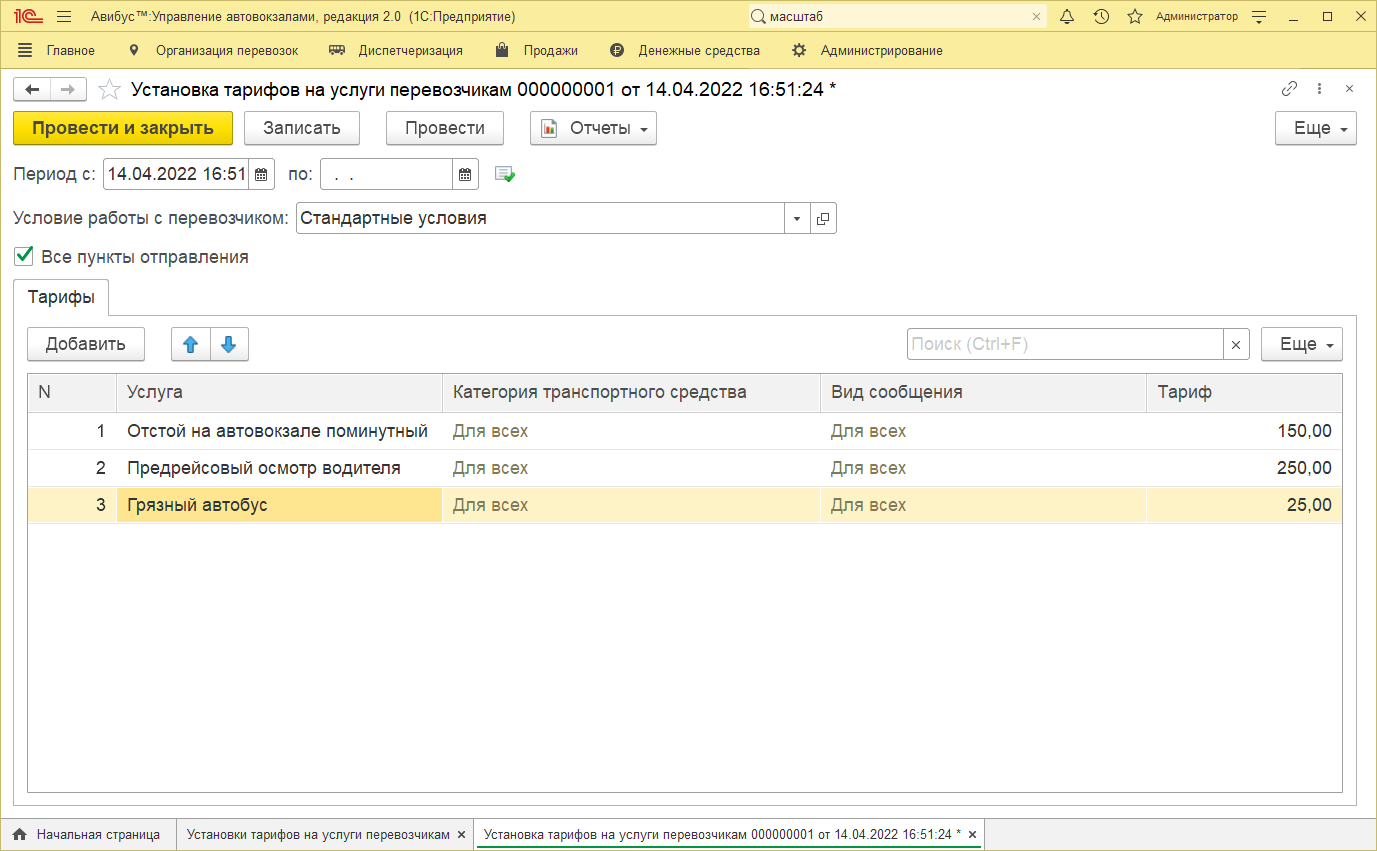The height and width of the screenshot is (851, 1377).
Task: Move tariff row up with blue arrow
Action: click(x=191, y=344)
